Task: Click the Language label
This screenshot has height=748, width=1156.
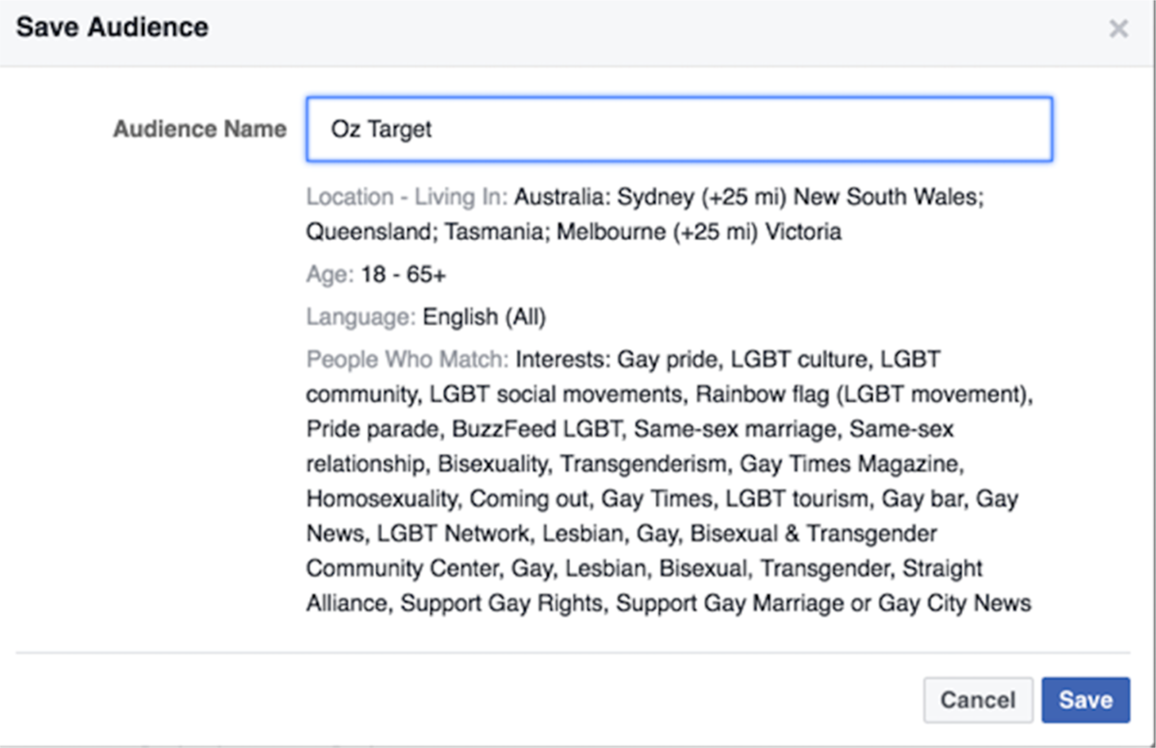Action: coord(361,317)
